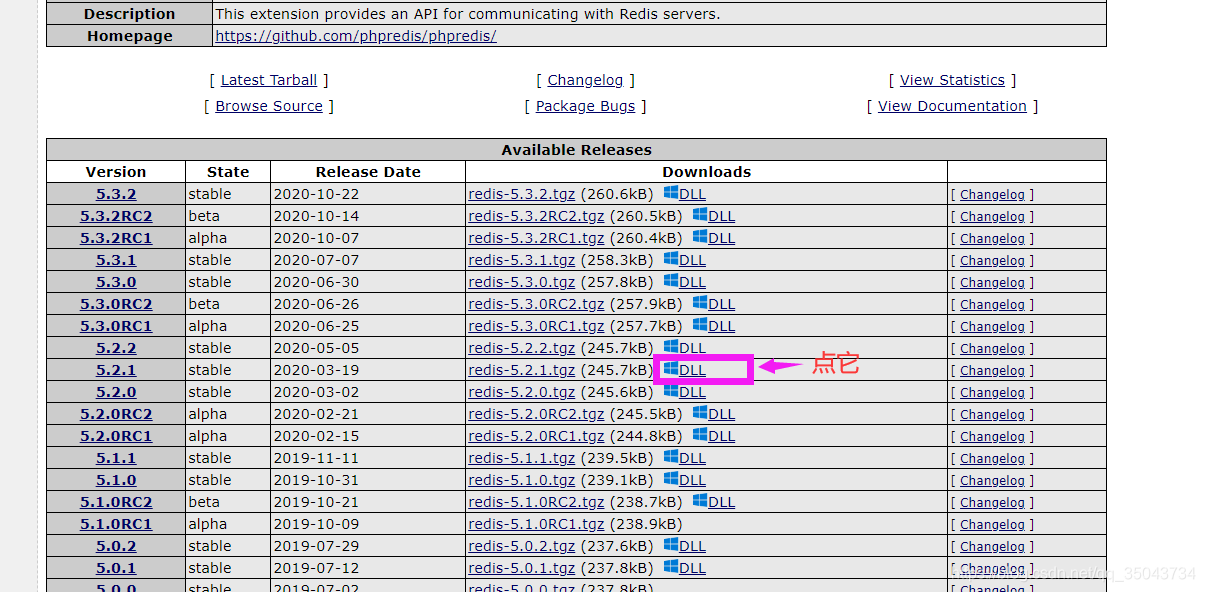Click the Windows DLL icon for 5.3.0
Viewport: 1205px width, 592px height.
point(671,281)
